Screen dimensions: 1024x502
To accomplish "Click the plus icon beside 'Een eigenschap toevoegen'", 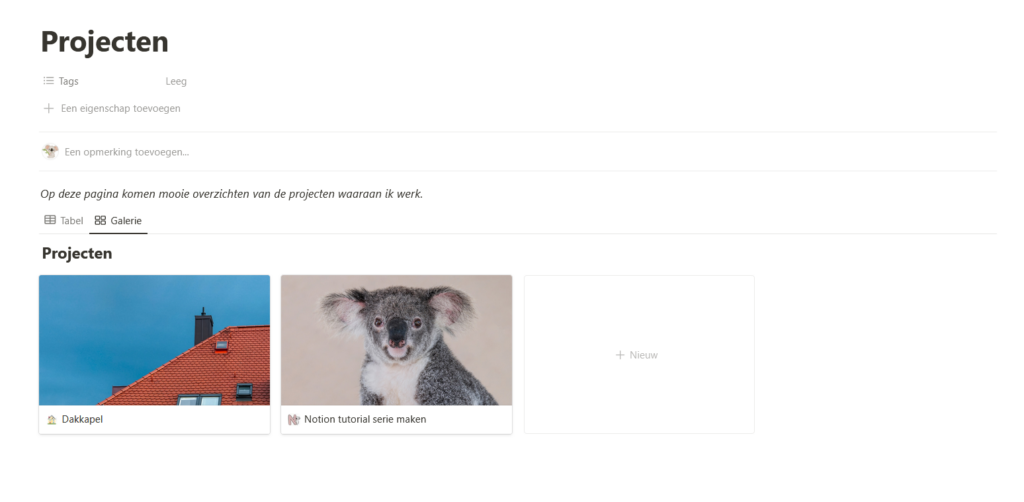I will [x=48, y=108].
